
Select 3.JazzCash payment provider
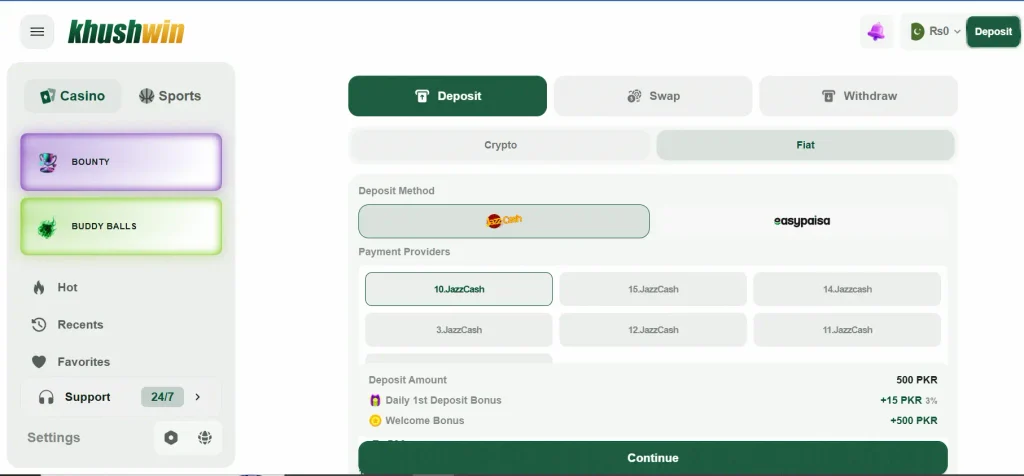tap(458, 330)
